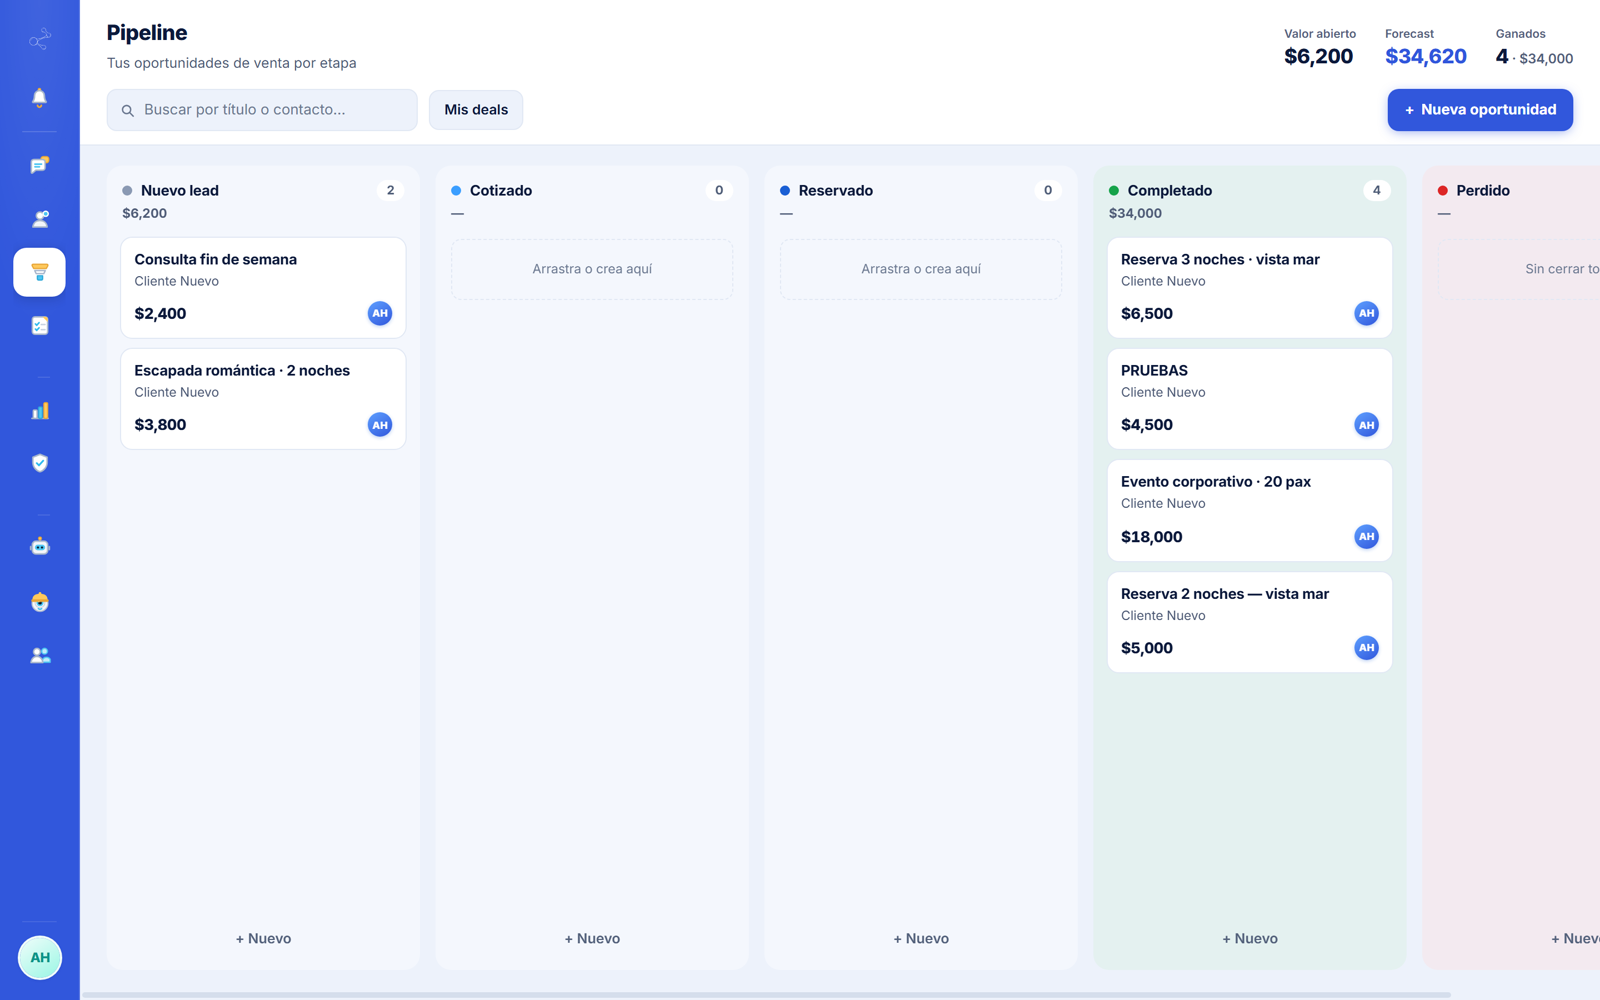Viewport: 1600px width, 1000px height.
Task: Click the Perdido column header
Action: 1483,190
